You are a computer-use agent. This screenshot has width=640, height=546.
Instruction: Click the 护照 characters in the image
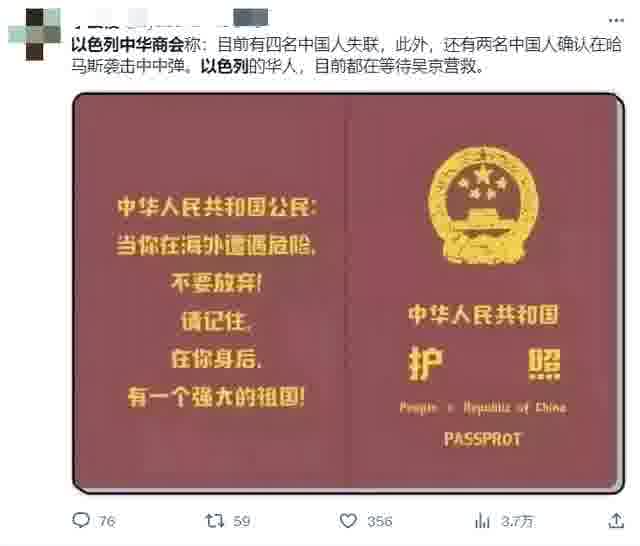[x=484, y=364]
